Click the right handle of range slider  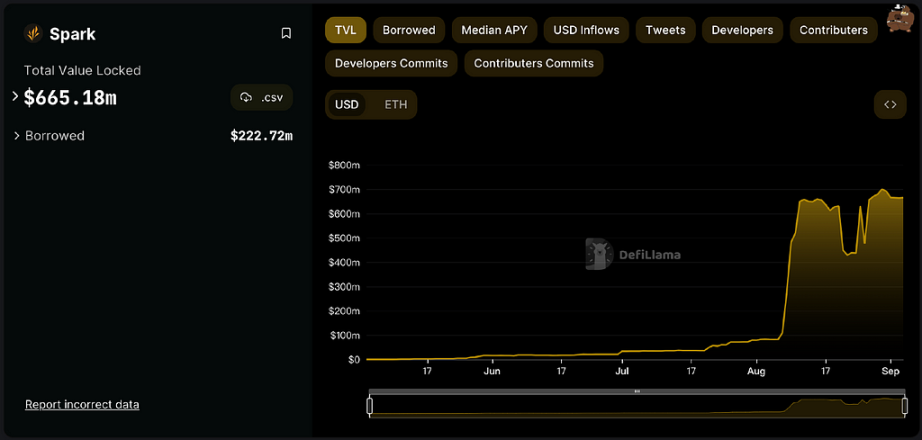(x=904, y=406)
